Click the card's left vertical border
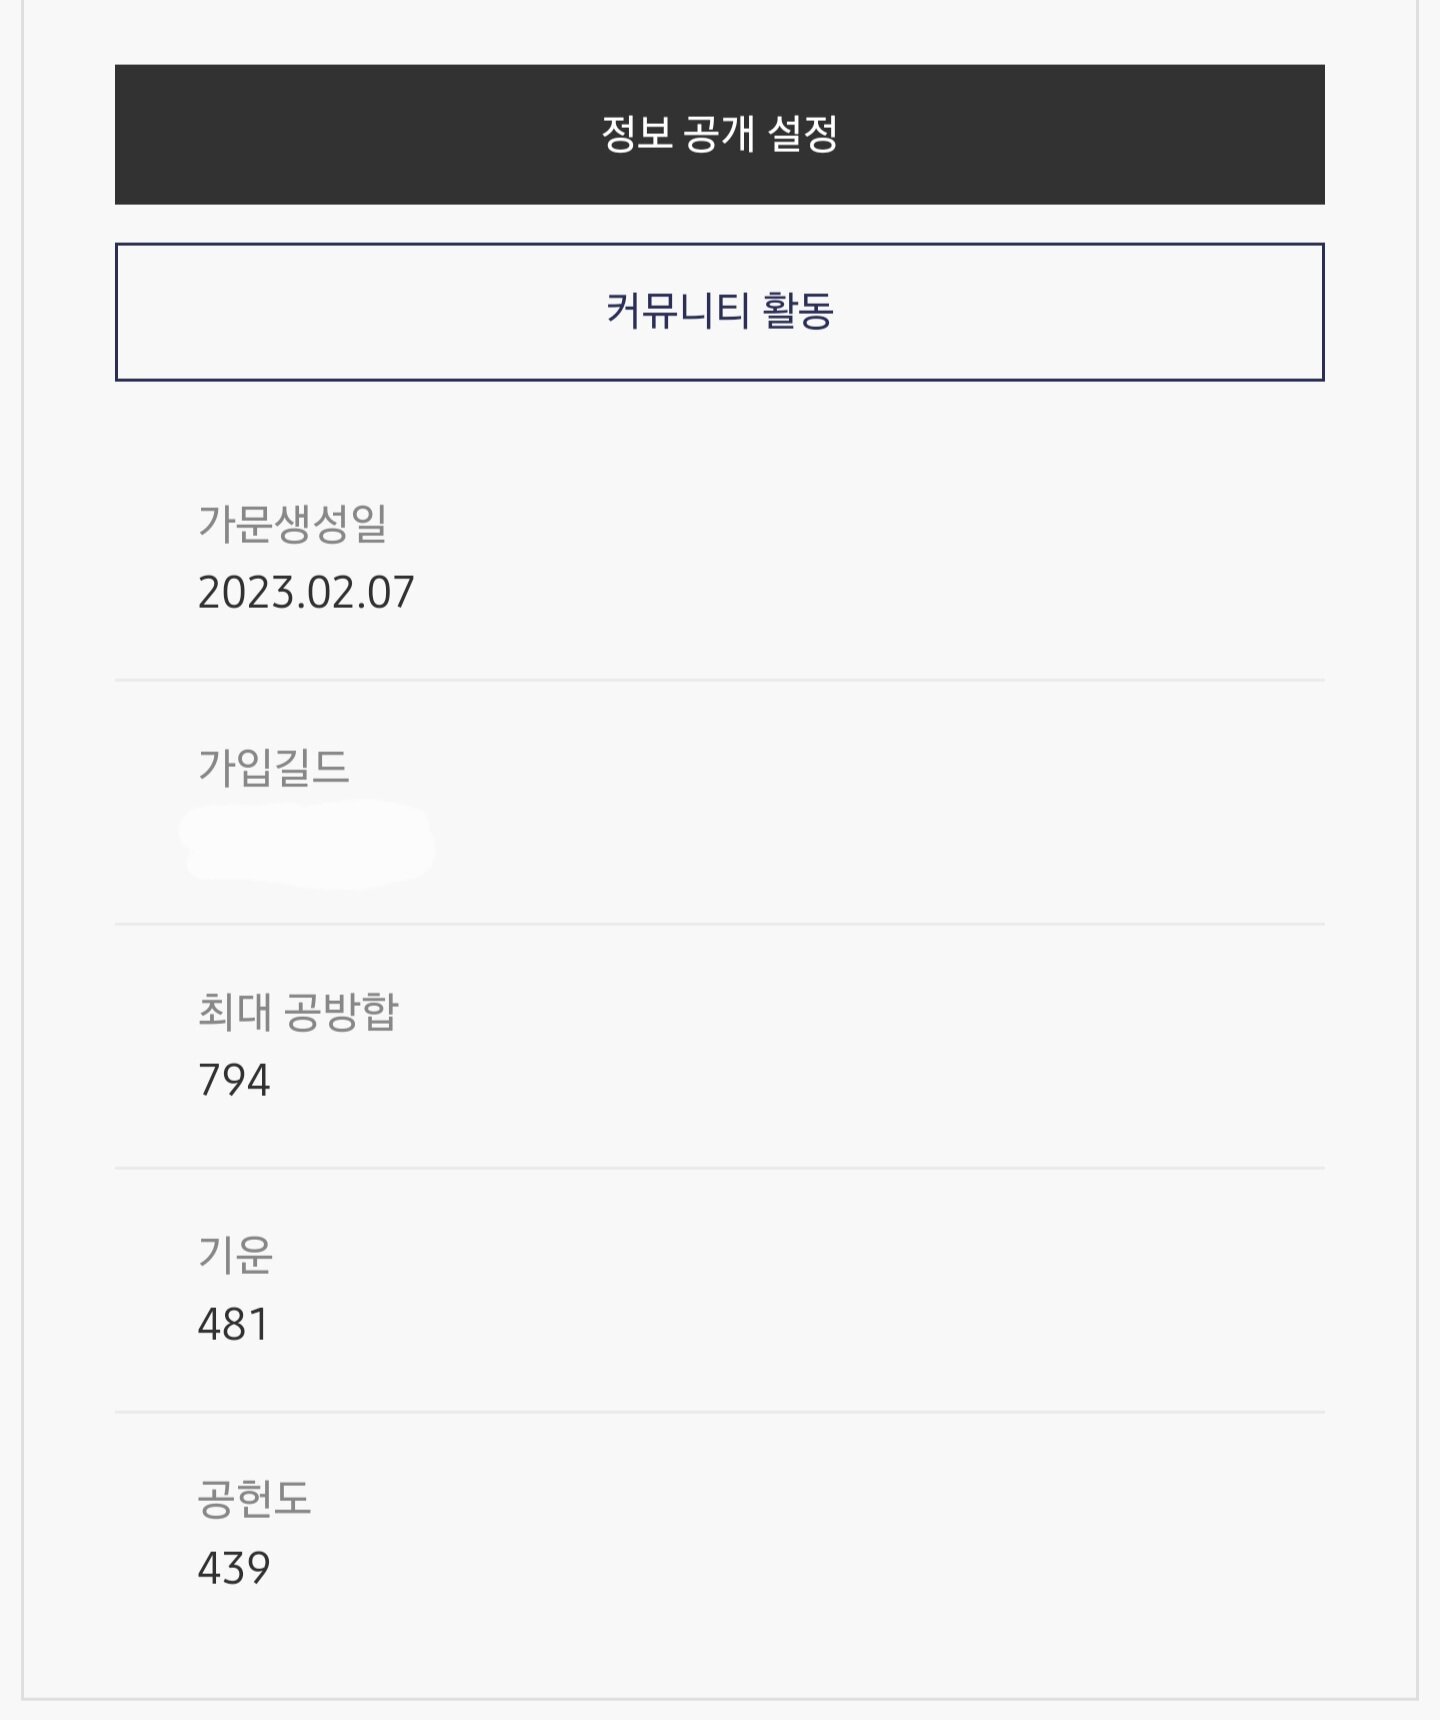 tap(23, 850)
